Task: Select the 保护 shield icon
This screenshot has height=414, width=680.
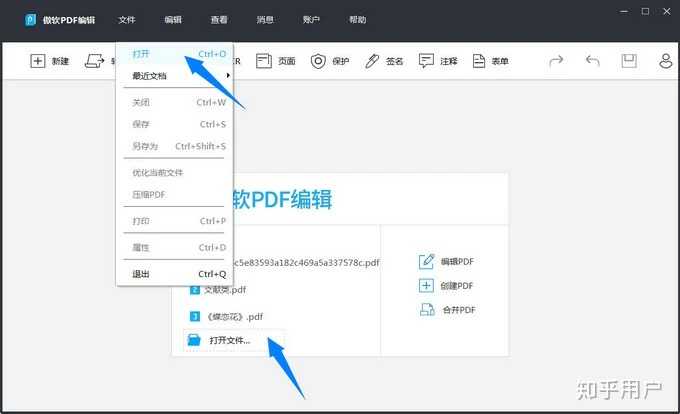Action: click(318, 61)
